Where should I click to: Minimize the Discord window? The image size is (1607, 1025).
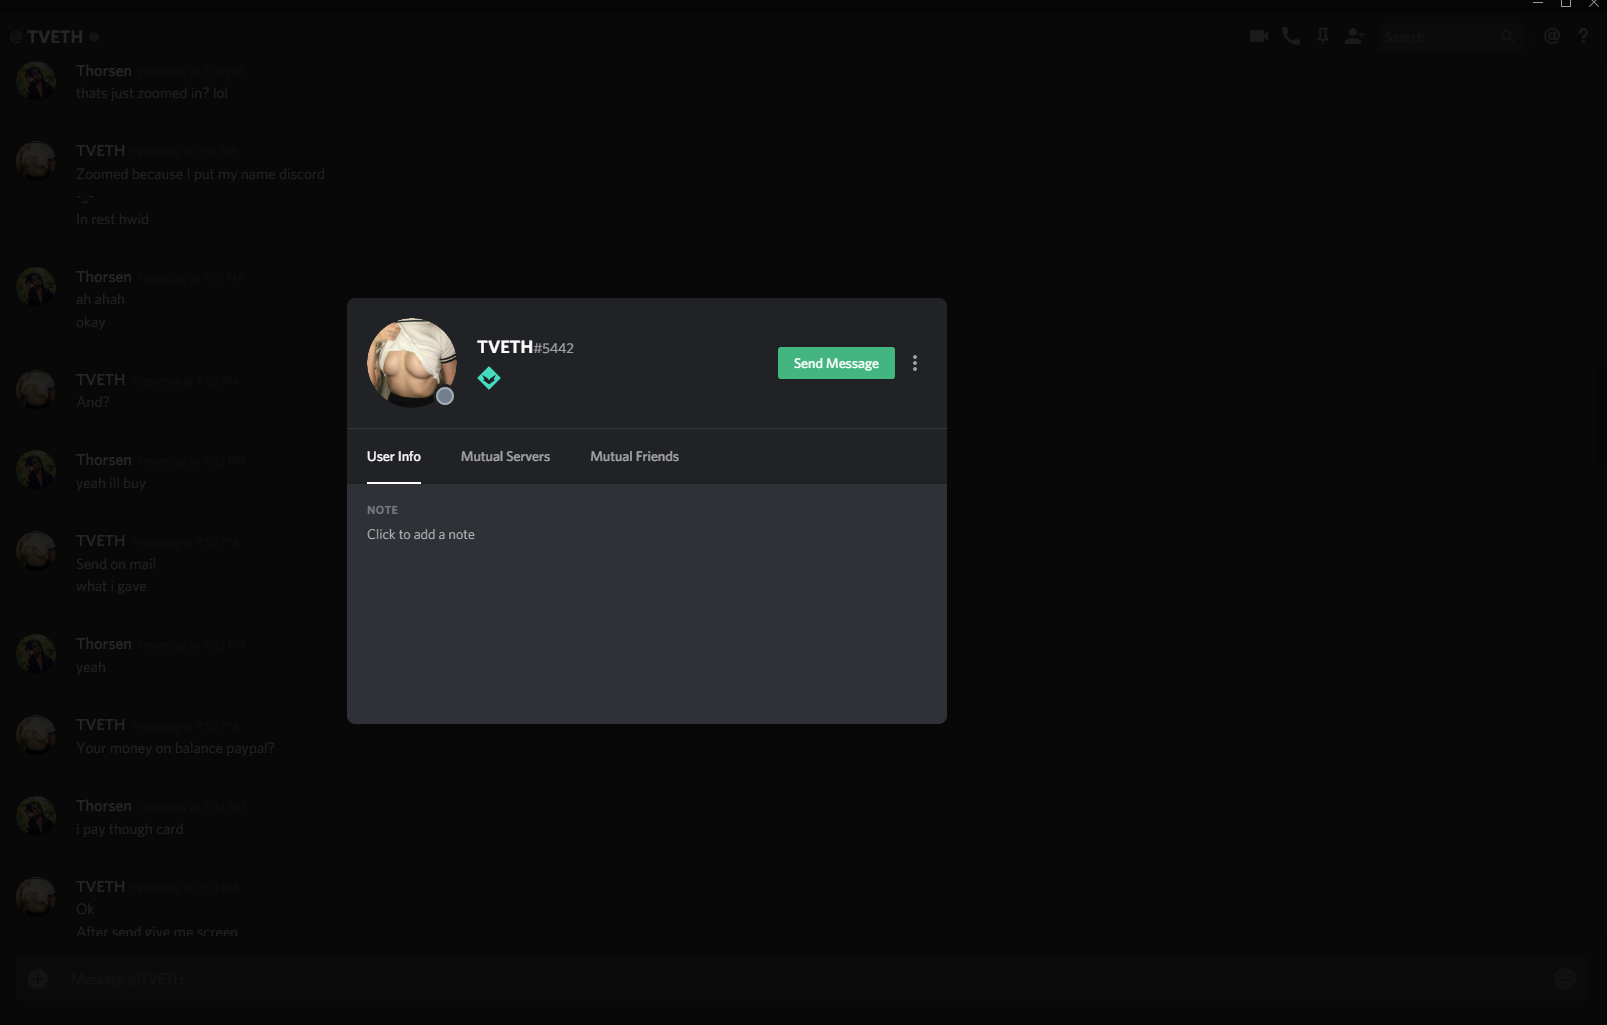click(x=1538, y=5)
